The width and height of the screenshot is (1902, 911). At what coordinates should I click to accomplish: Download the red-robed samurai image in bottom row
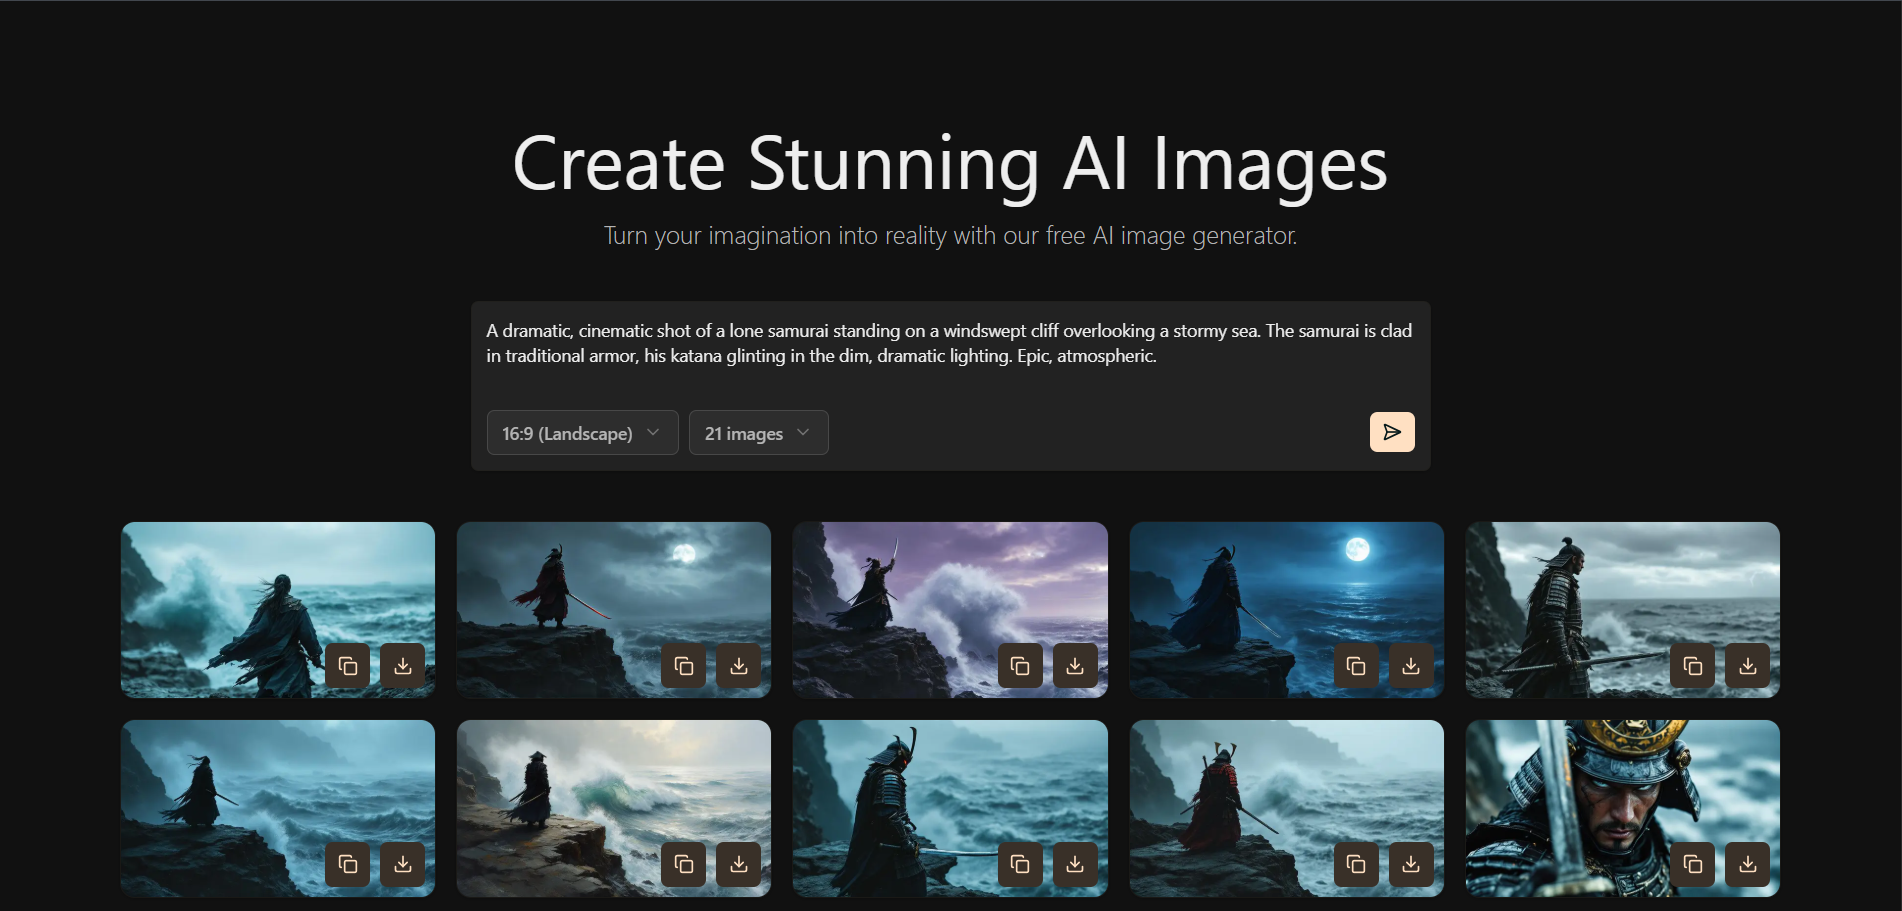pyautogui.click(x=1411, y=865)
